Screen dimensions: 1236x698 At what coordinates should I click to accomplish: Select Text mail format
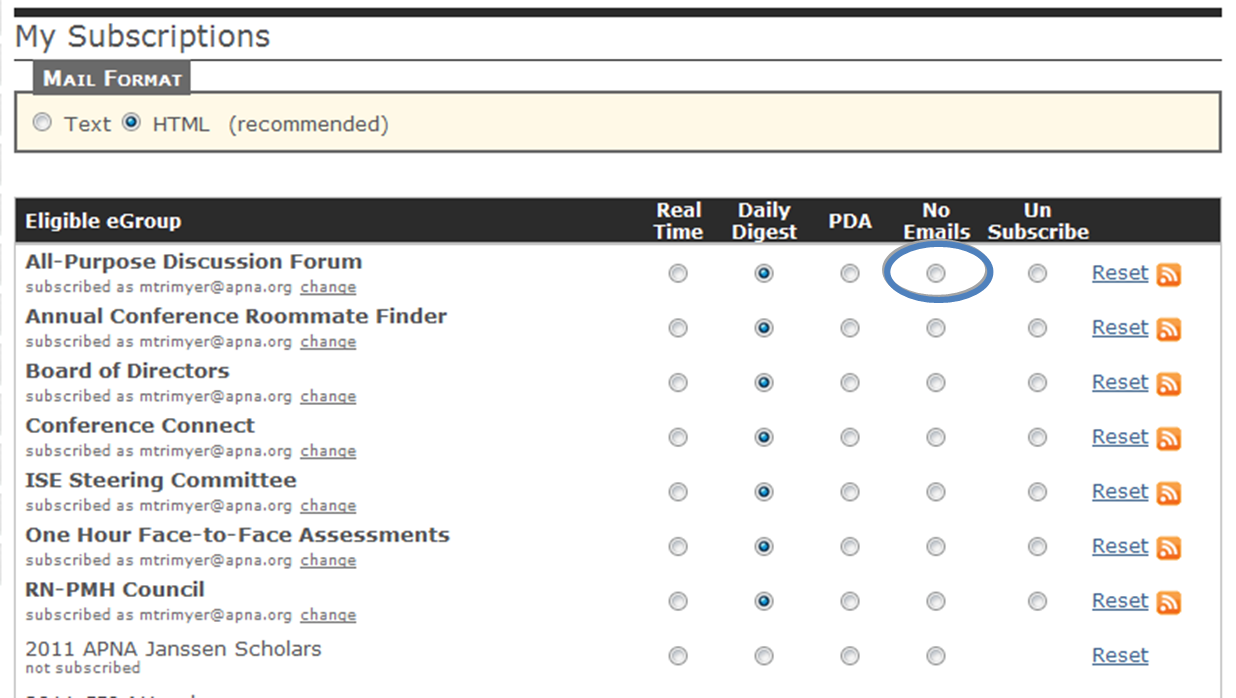point(42,123)
